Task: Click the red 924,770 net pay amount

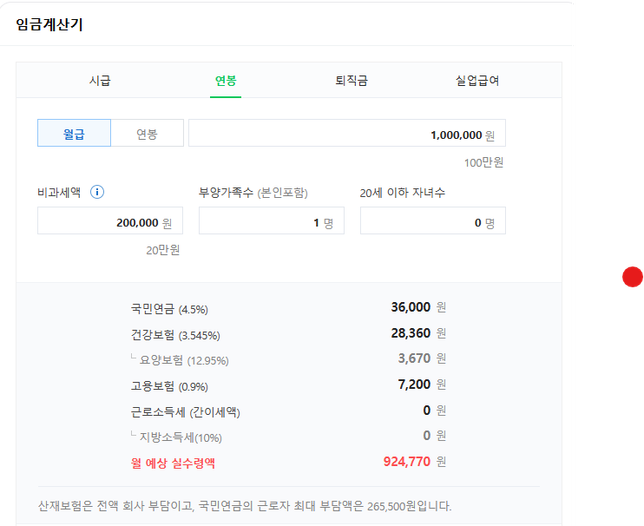Action: pyautogui.click(x=407, y=462)
